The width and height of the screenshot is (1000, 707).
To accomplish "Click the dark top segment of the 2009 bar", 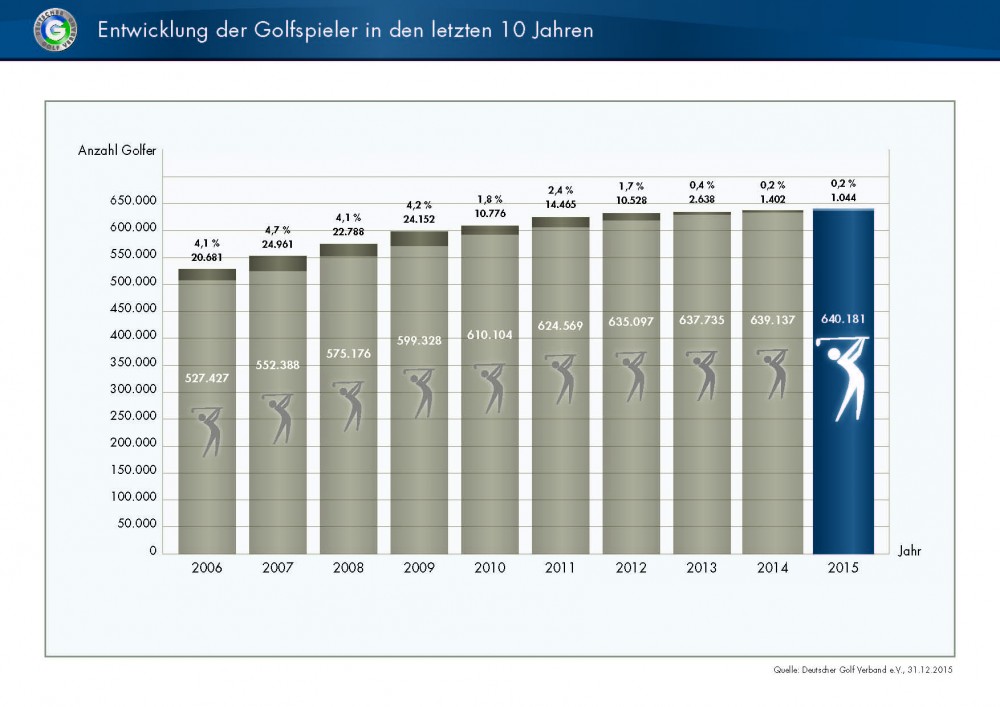I will 419,238.
